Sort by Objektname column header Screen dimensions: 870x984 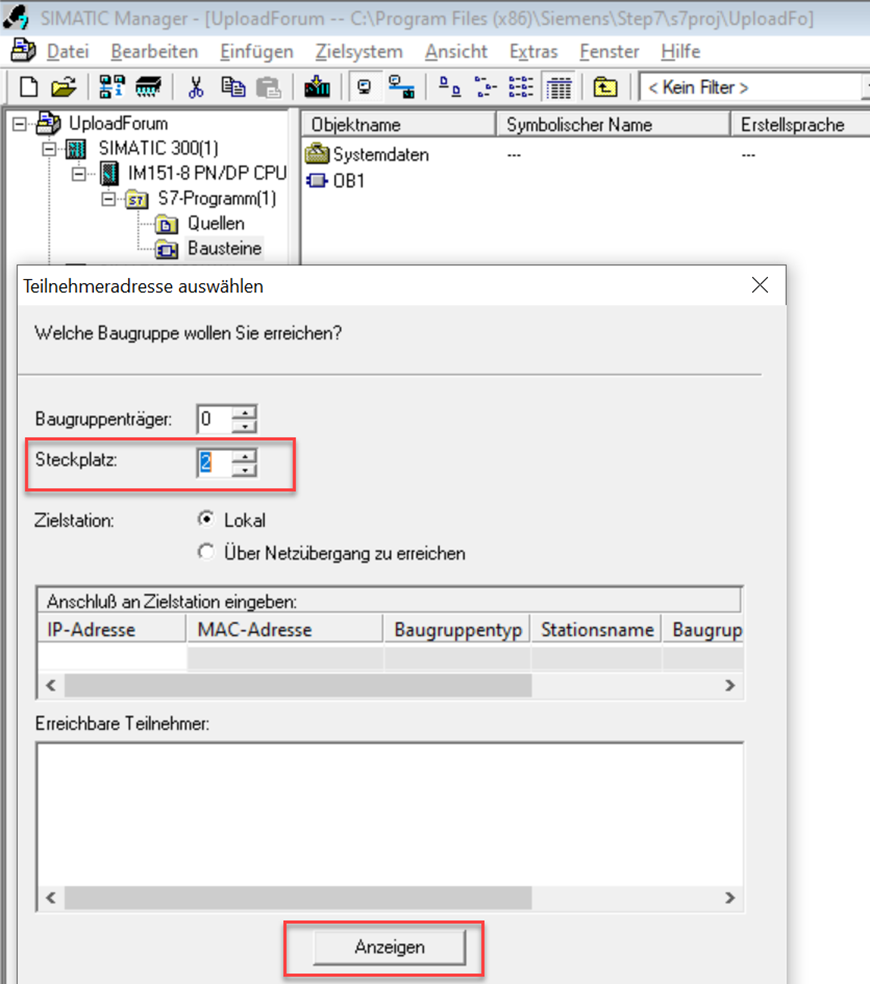(x=399, y=124)
